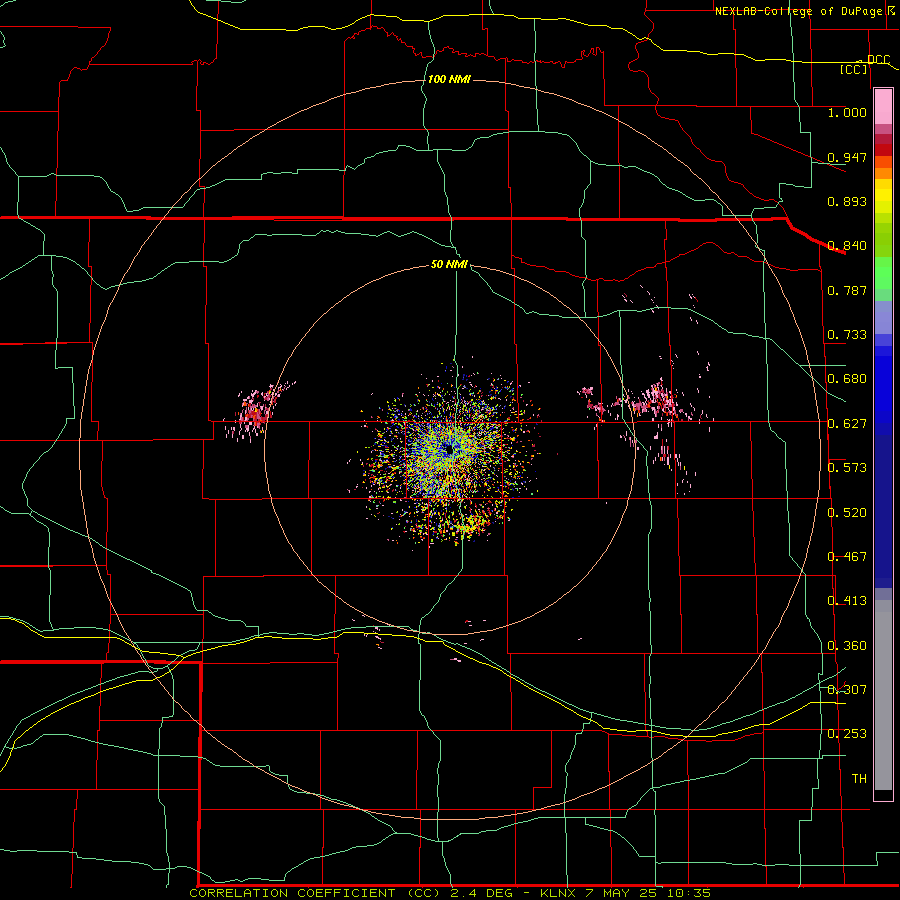The width and height of the screenshot is (900, 900).
Task: Select the 0.680 legend value
Action: 847,379
